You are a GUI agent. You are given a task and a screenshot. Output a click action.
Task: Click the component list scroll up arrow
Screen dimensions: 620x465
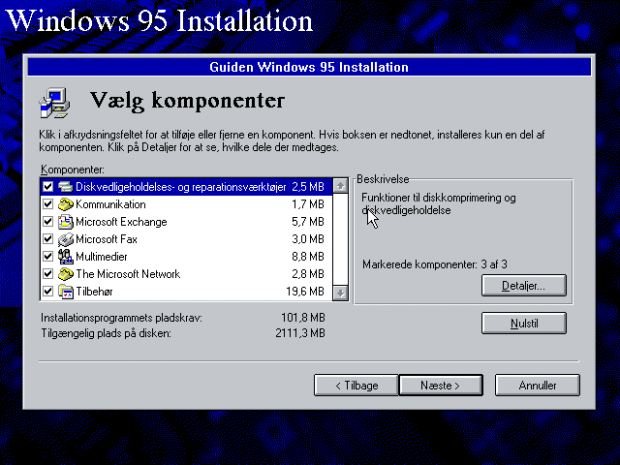(340, 186)
